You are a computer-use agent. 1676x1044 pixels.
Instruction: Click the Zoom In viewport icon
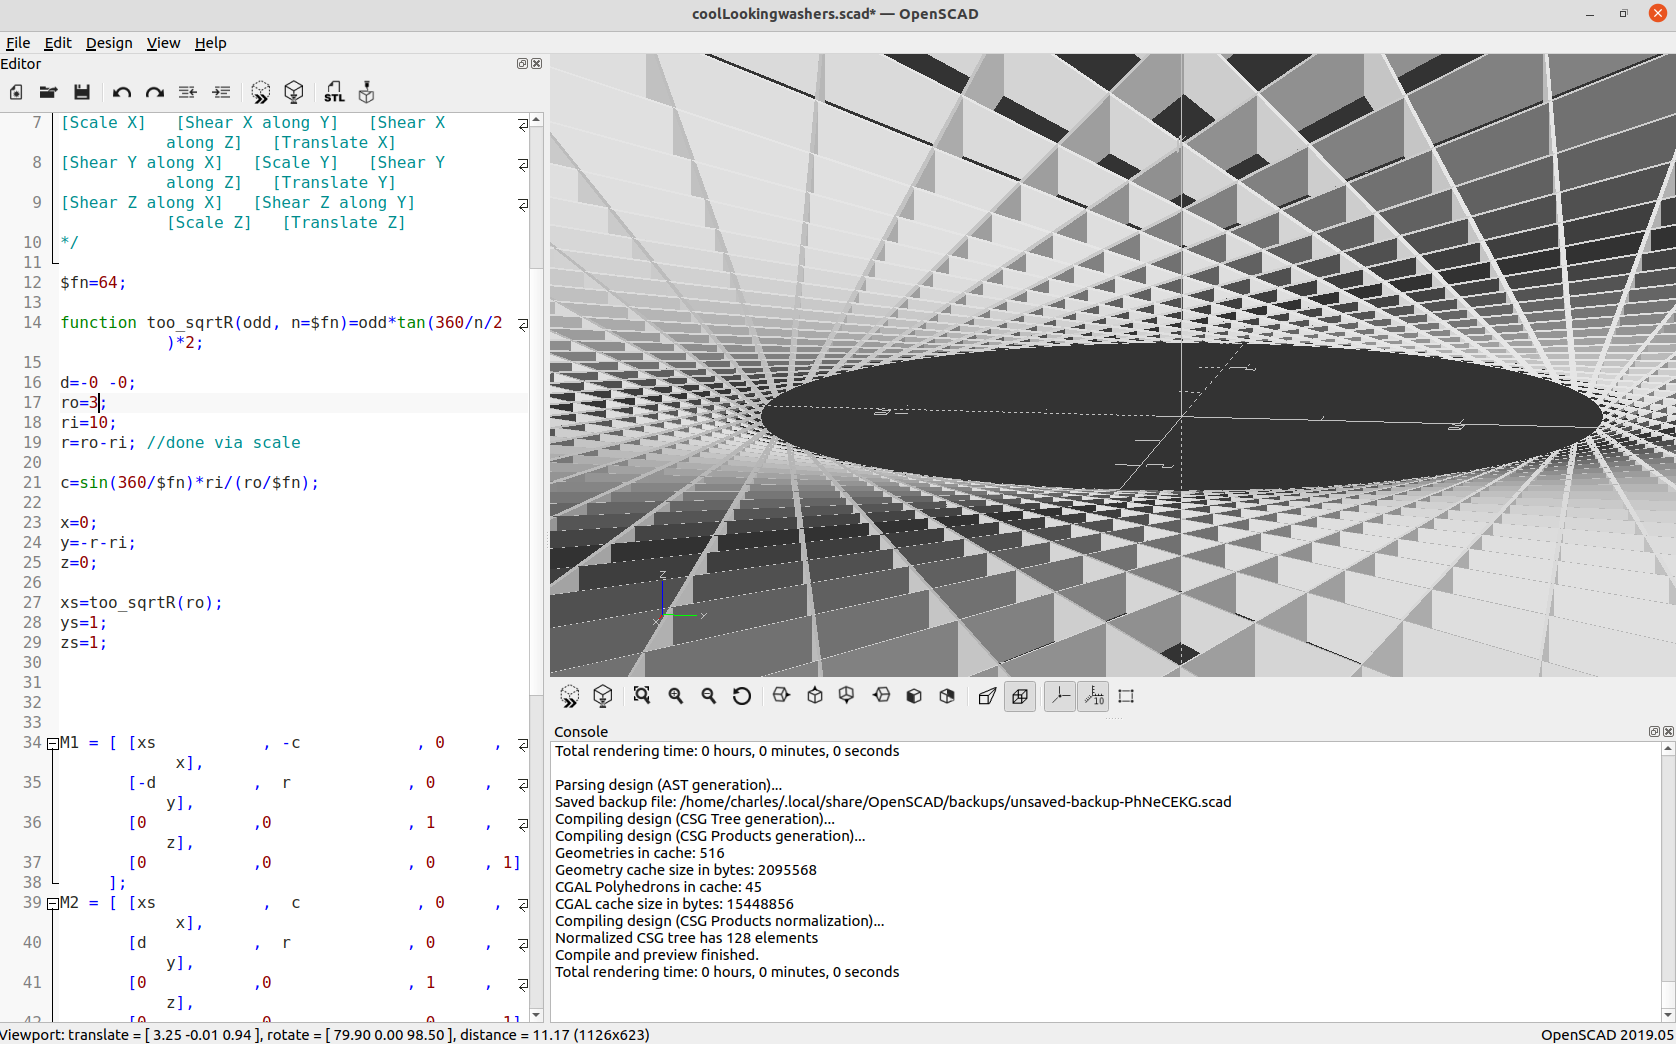[676, 696]
